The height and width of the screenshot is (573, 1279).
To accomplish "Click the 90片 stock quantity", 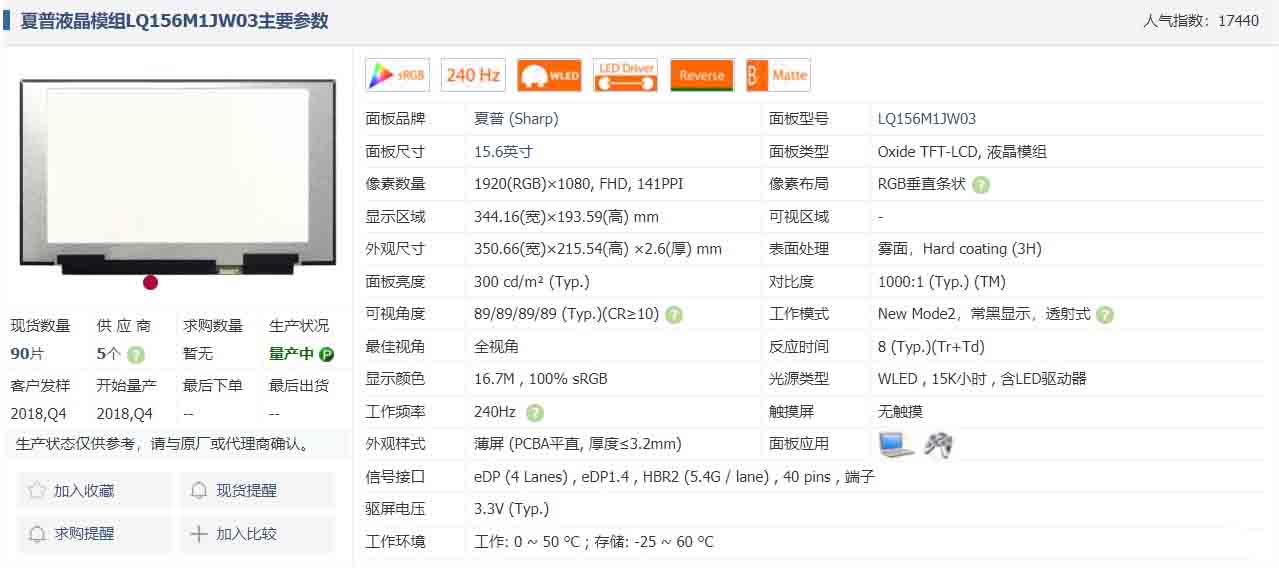I will click(x=27, y=354).
